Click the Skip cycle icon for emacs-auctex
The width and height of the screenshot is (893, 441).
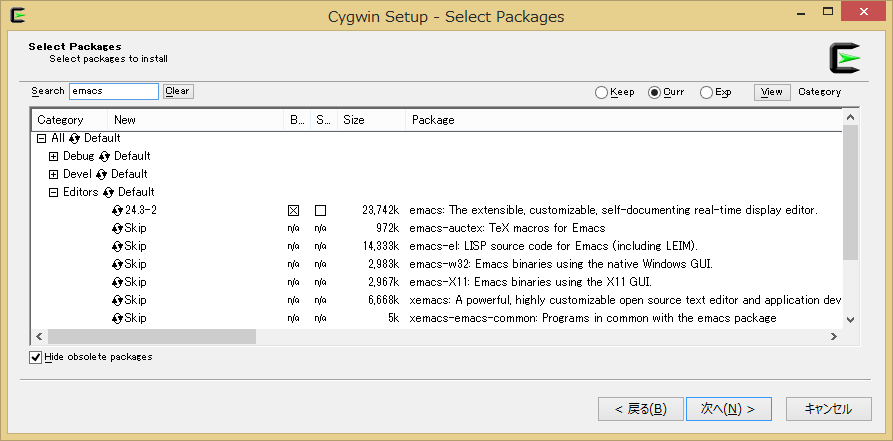[118, 228]
